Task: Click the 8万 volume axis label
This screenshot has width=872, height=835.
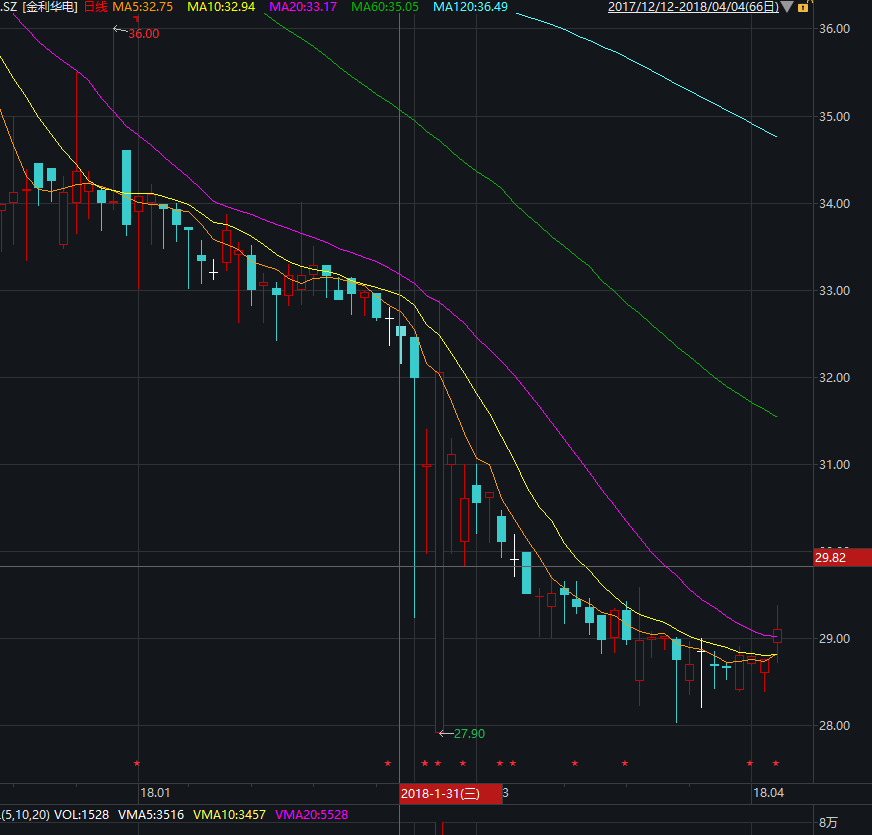Action: (828, 823)
